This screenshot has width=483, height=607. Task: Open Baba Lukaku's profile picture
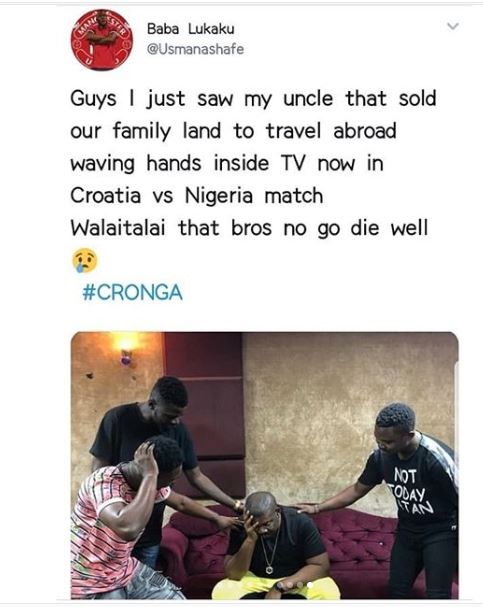101,40
